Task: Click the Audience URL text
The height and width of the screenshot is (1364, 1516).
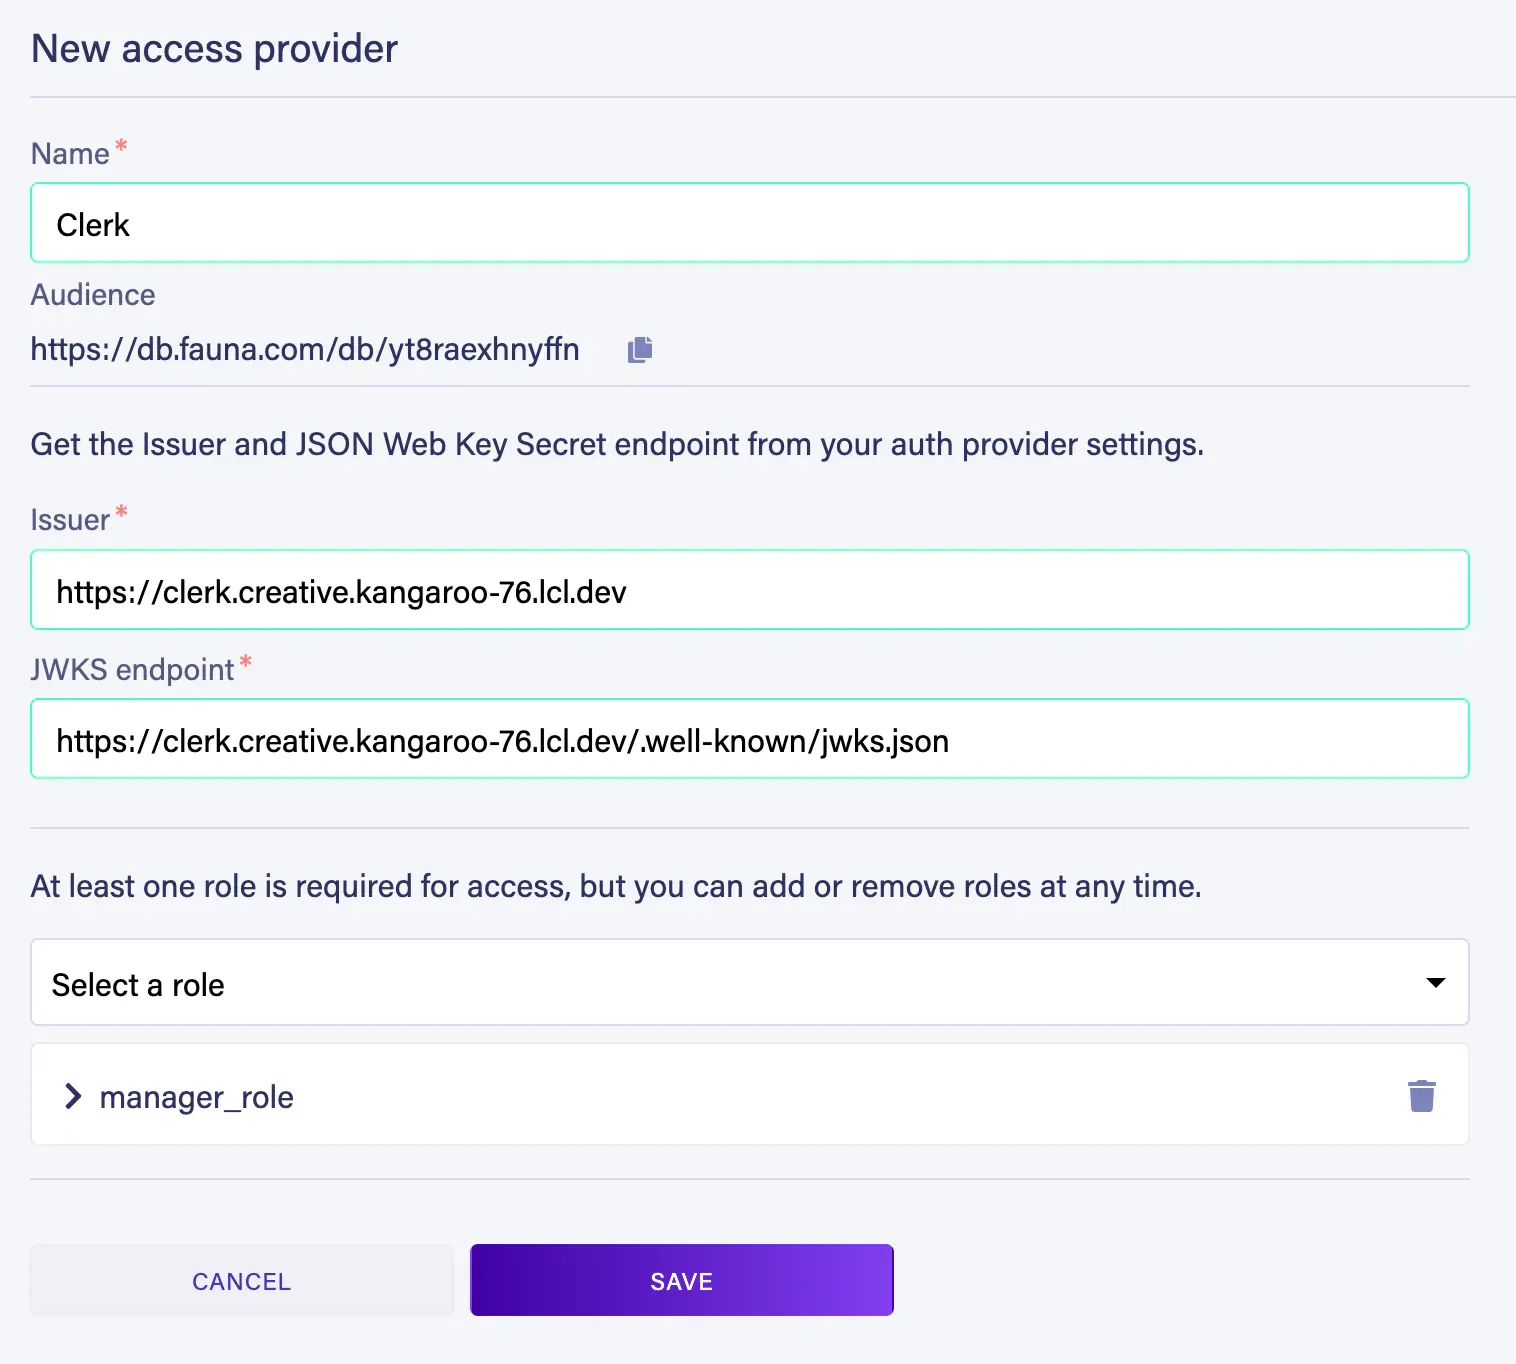Action: pos(305,349)
